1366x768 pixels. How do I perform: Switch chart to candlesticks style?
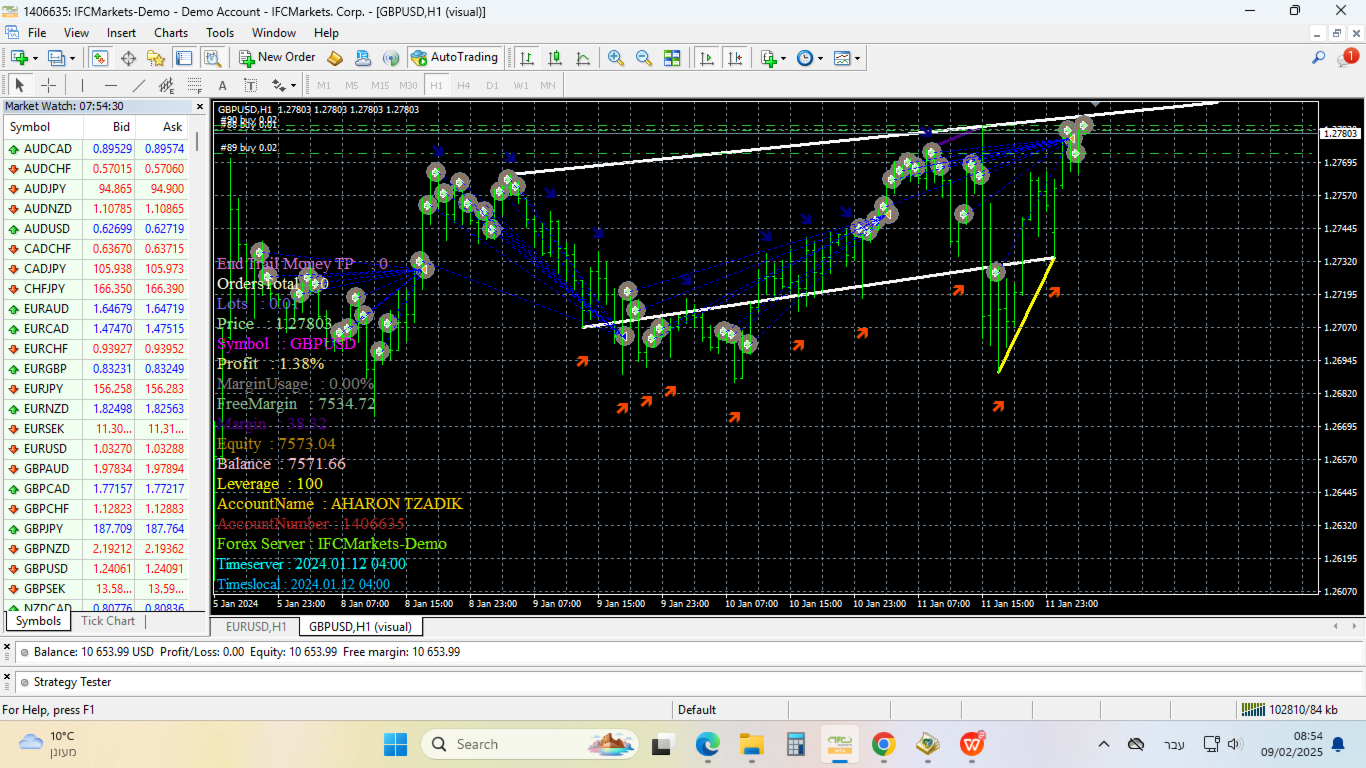[x=554, y=58]
